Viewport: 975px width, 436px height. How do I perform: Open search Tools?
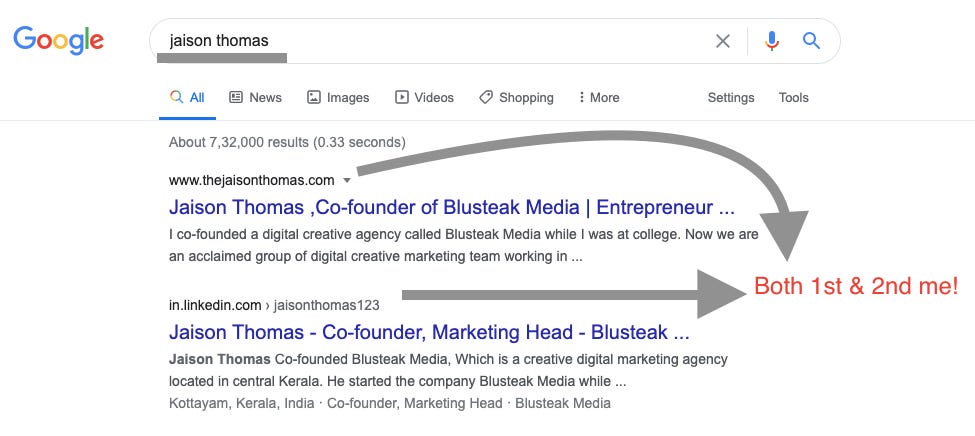[x=793, y=98]
